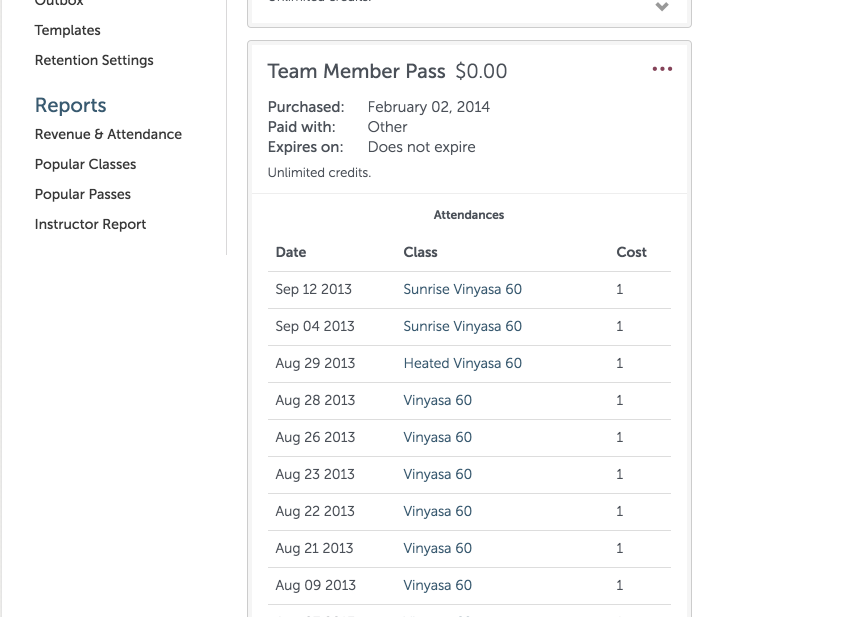The image size is (866, 617).
Task: Open Retention Settings in the sidebar
Action: tap(94, 60)
